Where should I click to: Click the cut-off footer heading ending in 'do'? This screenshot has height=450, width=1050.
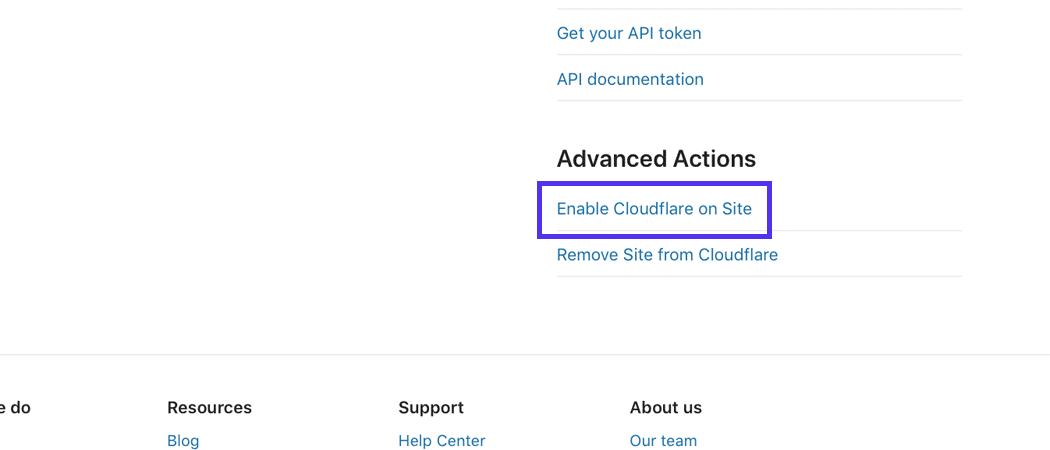click(x=14, y=408)
